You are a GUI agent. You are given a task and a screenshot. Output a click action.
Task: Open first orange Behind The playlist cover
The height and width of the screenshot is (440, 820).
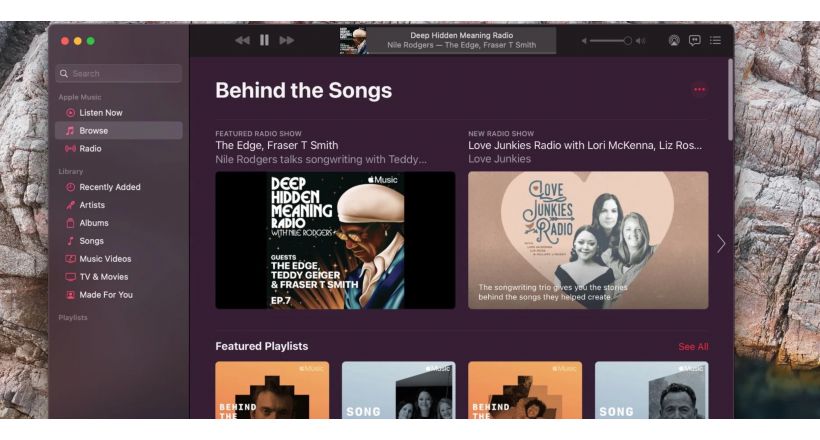(x=272, y=390)
